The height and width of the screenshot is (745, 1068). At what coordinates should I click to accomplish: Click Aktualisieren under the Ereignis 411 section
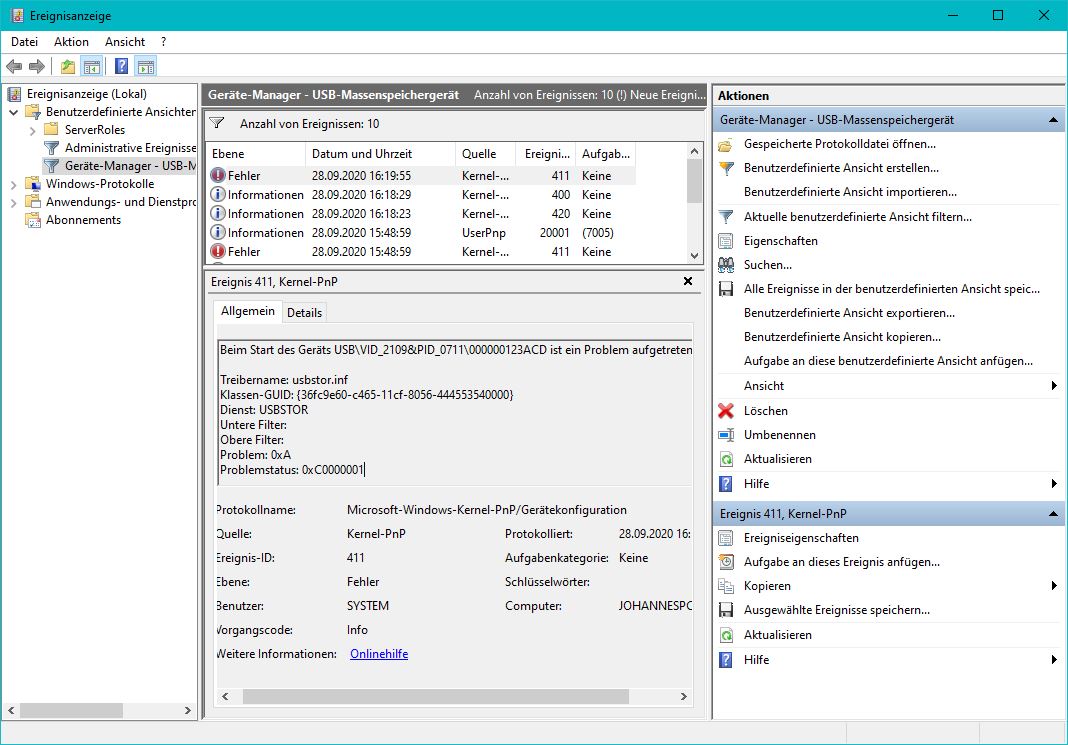[777, 635]
